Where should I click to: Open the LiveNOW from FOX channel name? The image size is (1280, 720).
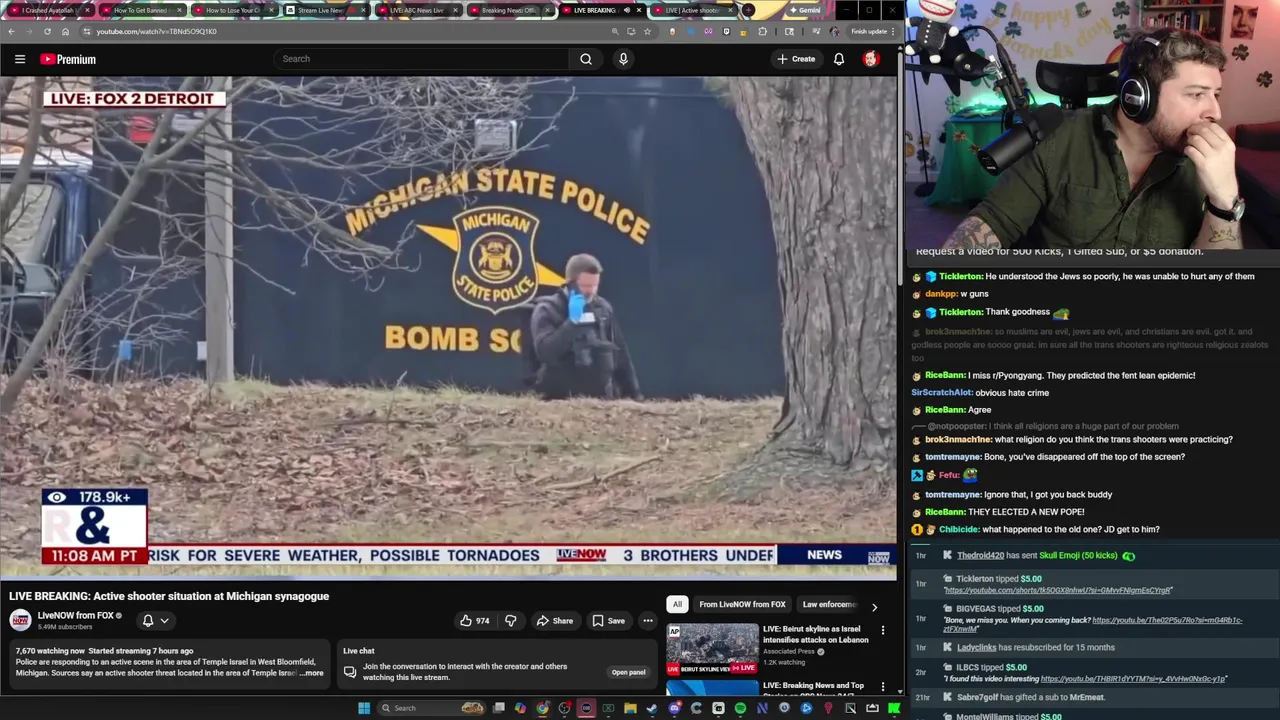pyautogui.click(x=76, y=615)
